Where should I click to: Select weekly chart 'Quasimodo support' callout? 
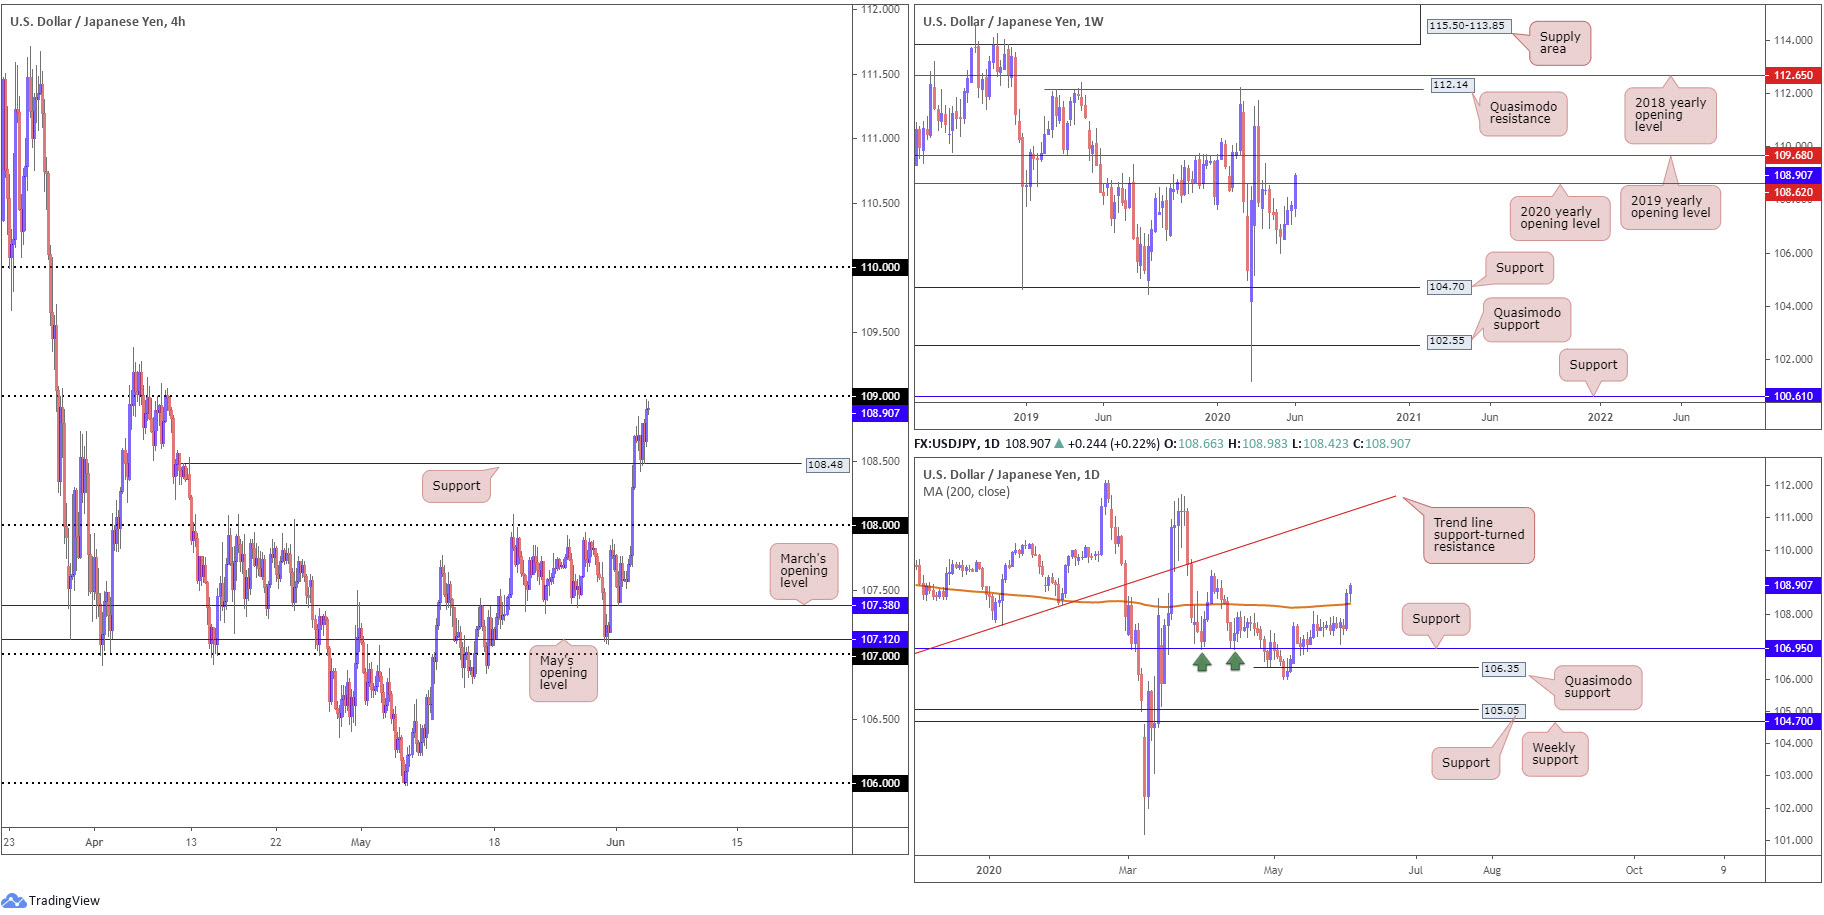[1526, 319]
